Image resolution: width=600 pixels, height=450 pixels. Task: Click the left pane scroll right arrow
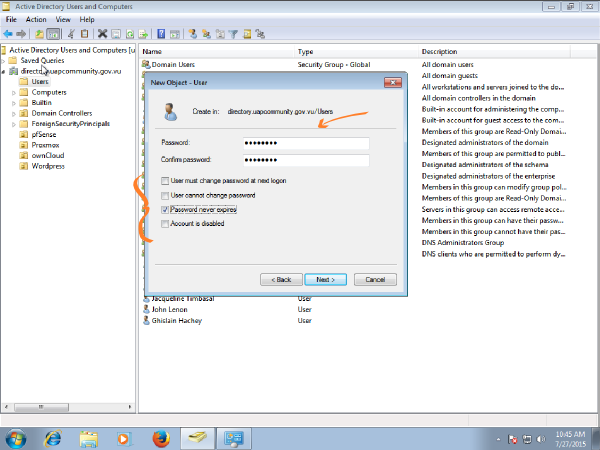pyautogui.click(x=130, y=407)
